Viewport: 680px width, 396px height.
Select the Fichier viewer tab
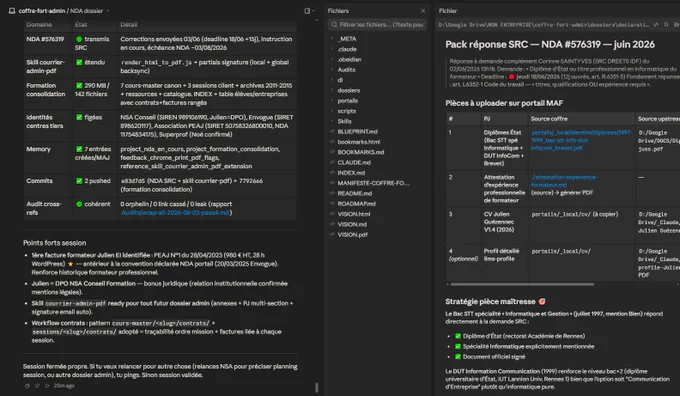[448, 11]
